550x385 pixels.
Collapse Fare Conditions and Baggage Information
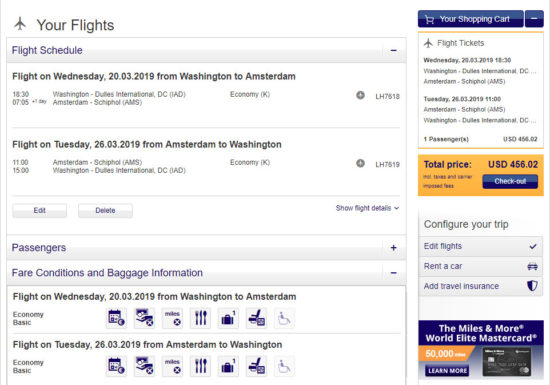coord(394,273)
